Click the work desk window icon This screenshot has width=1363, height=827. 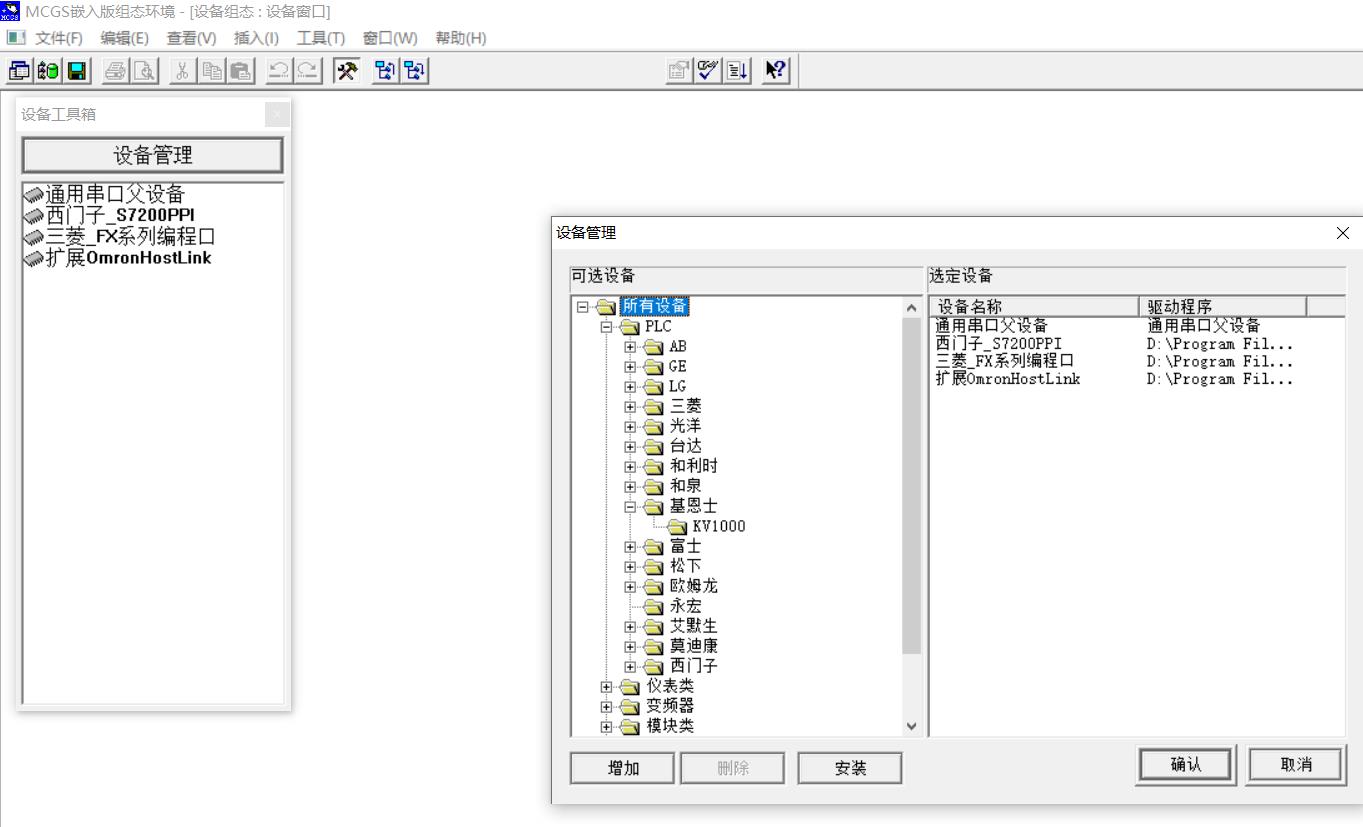click(x=19, y=71)
